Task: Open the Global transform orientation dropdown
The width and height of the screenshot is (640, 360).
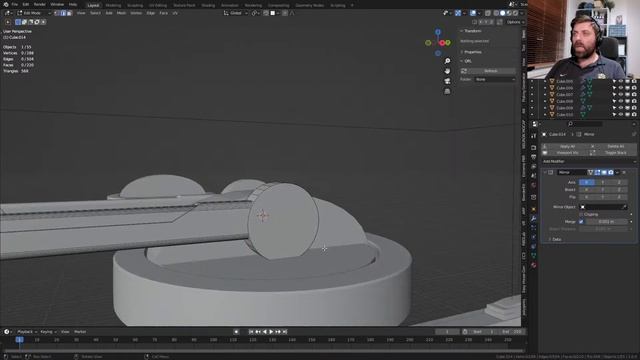Action: pos(236,13)
